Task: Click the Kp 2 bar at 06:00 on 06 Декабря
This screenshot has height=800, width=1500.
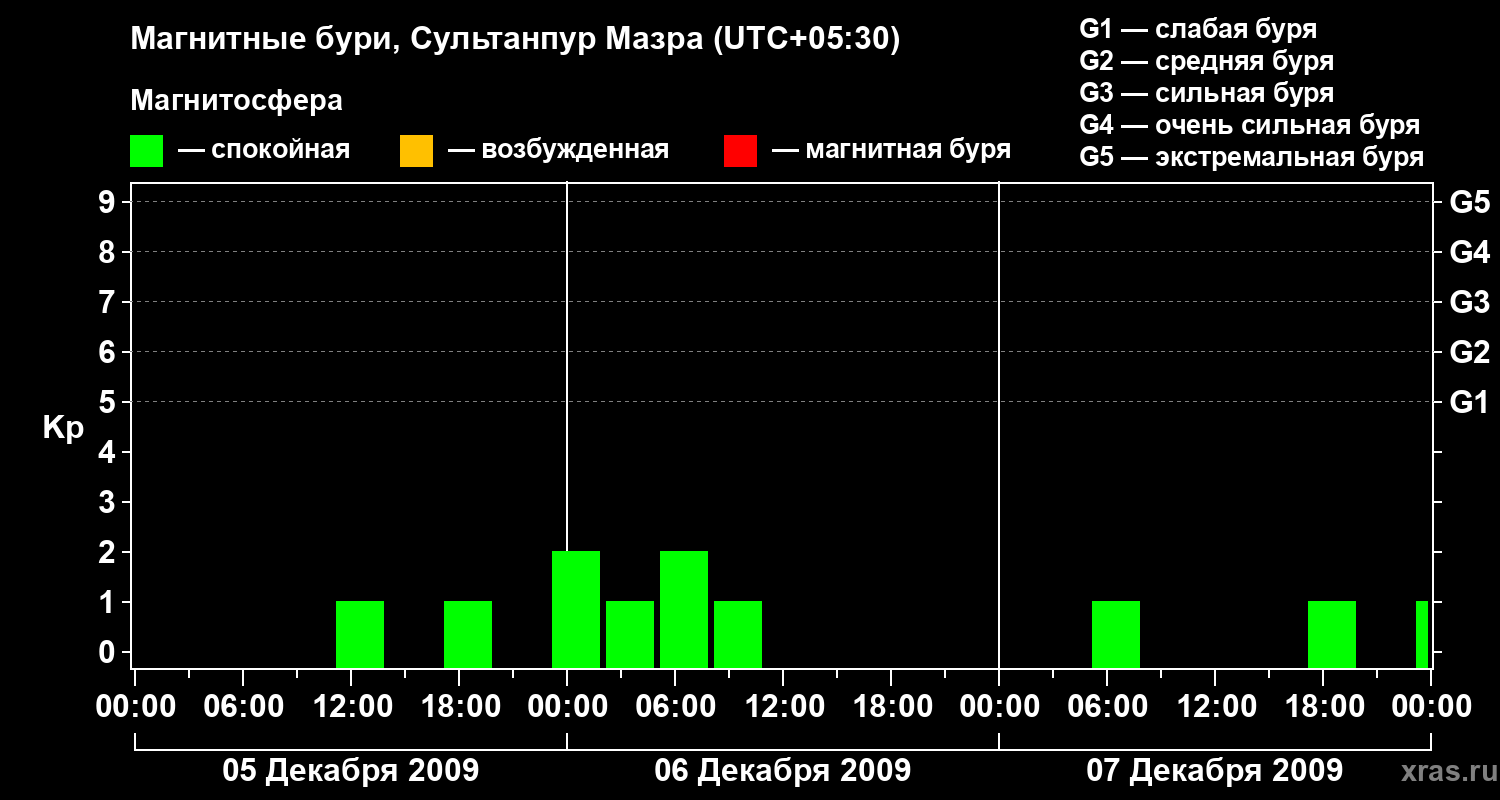Action: coord(684,610)
